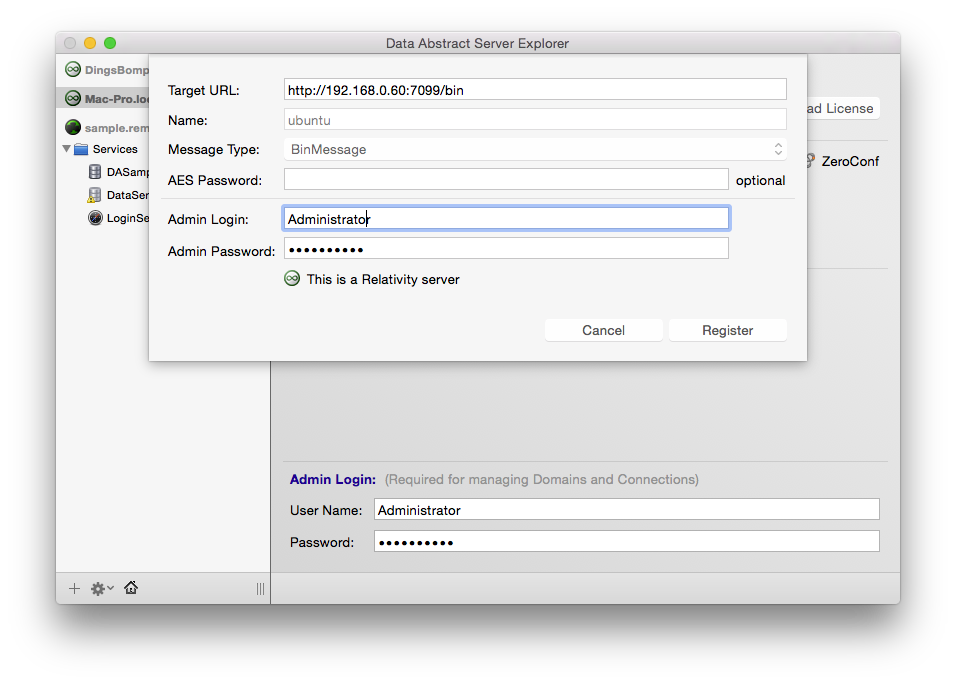The image size is (956, 684).
Task: Select the DingsBomp server icon in sidebar
Action: 73,69
